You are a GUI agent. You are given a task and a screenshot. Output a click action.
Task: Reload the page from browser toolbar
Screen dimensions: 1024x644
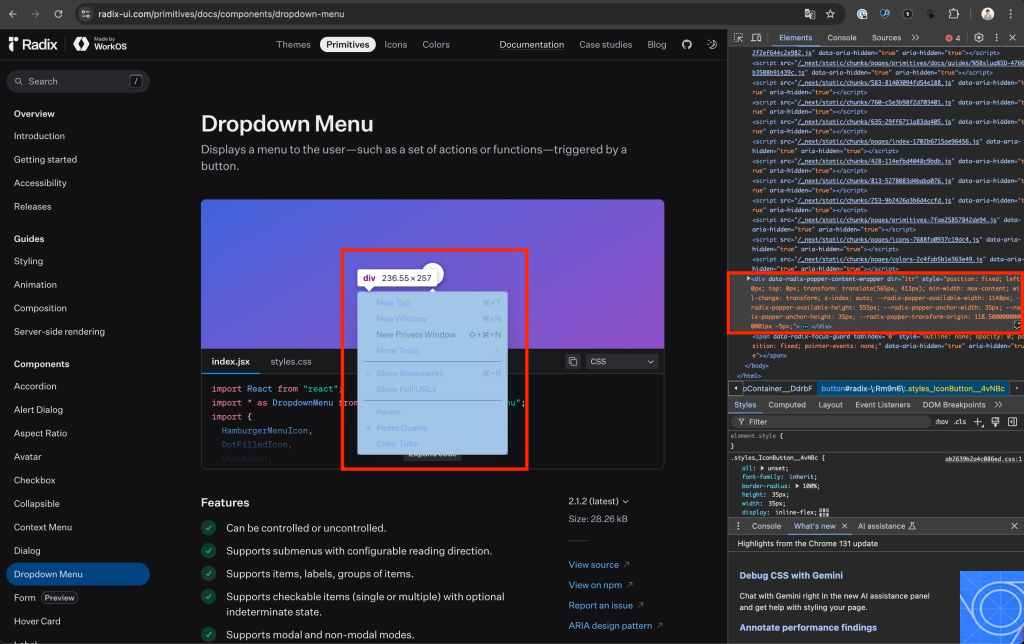tap(58, 14)
